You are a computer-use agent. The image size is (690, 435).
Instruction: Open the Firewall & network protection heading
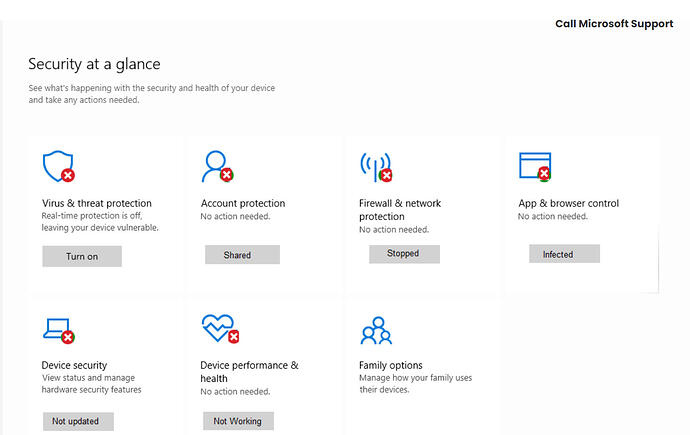point(400,210)
